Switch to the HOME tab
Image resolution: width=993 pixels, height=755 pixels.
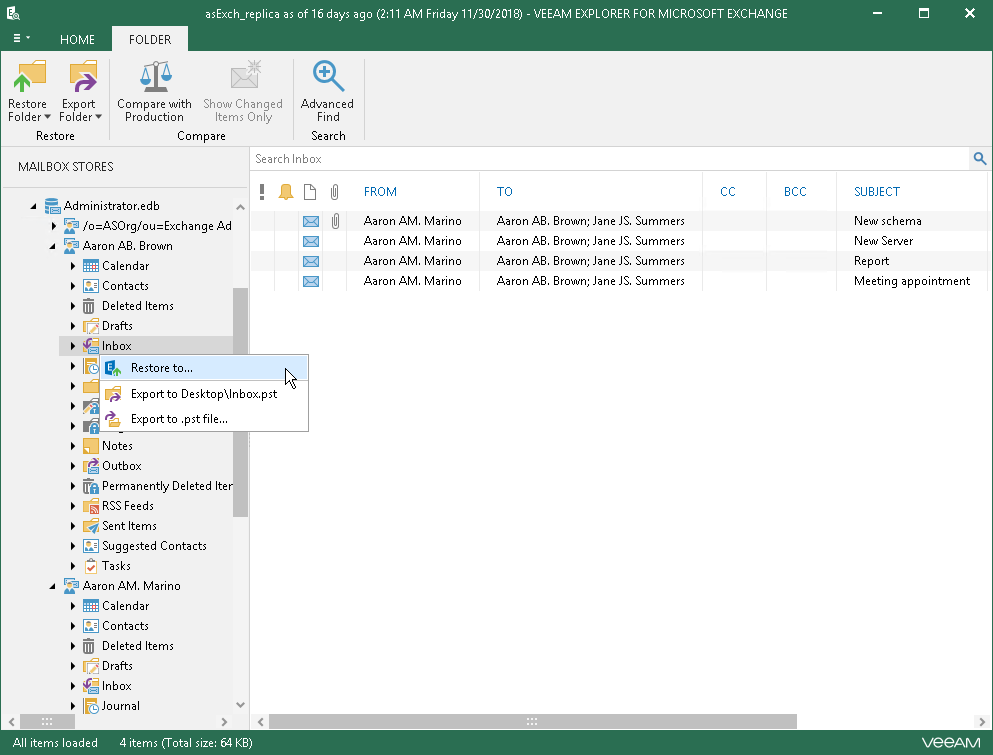click(x=77, y=39)
